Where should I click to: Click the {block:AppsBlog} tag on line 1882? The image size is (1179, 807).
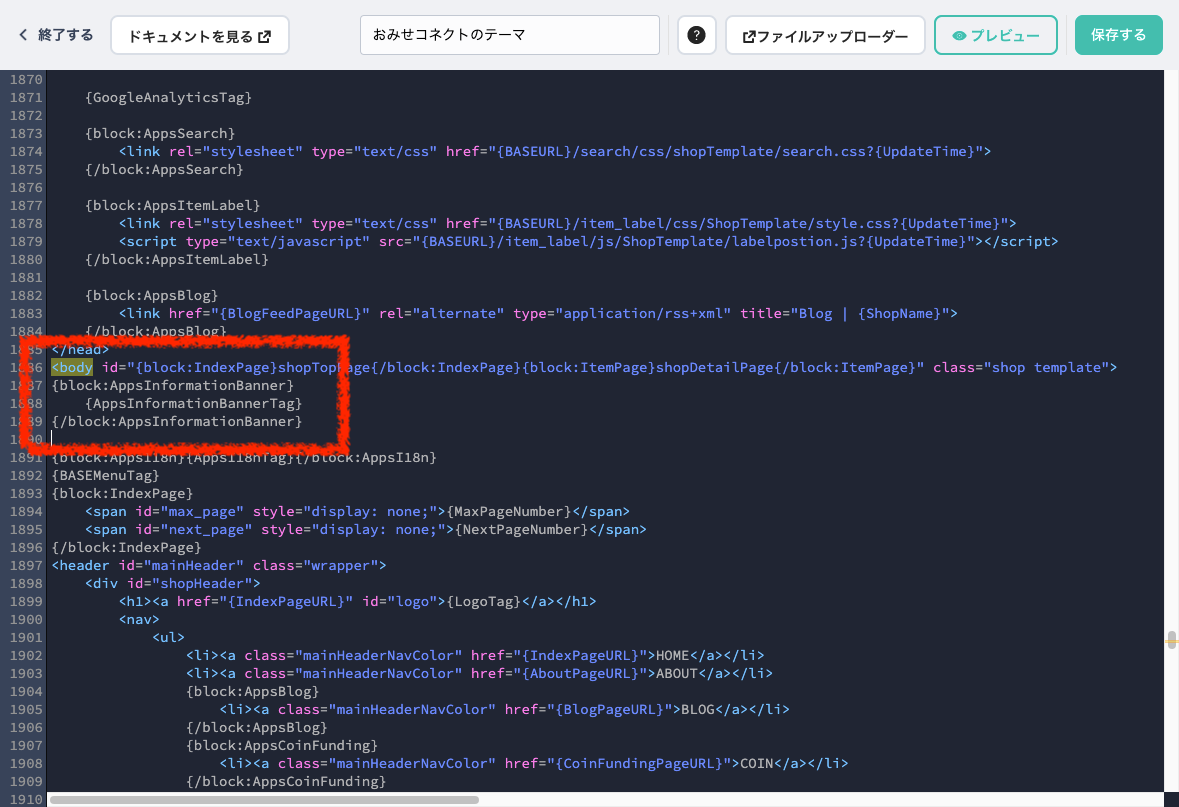click(152, 295)
